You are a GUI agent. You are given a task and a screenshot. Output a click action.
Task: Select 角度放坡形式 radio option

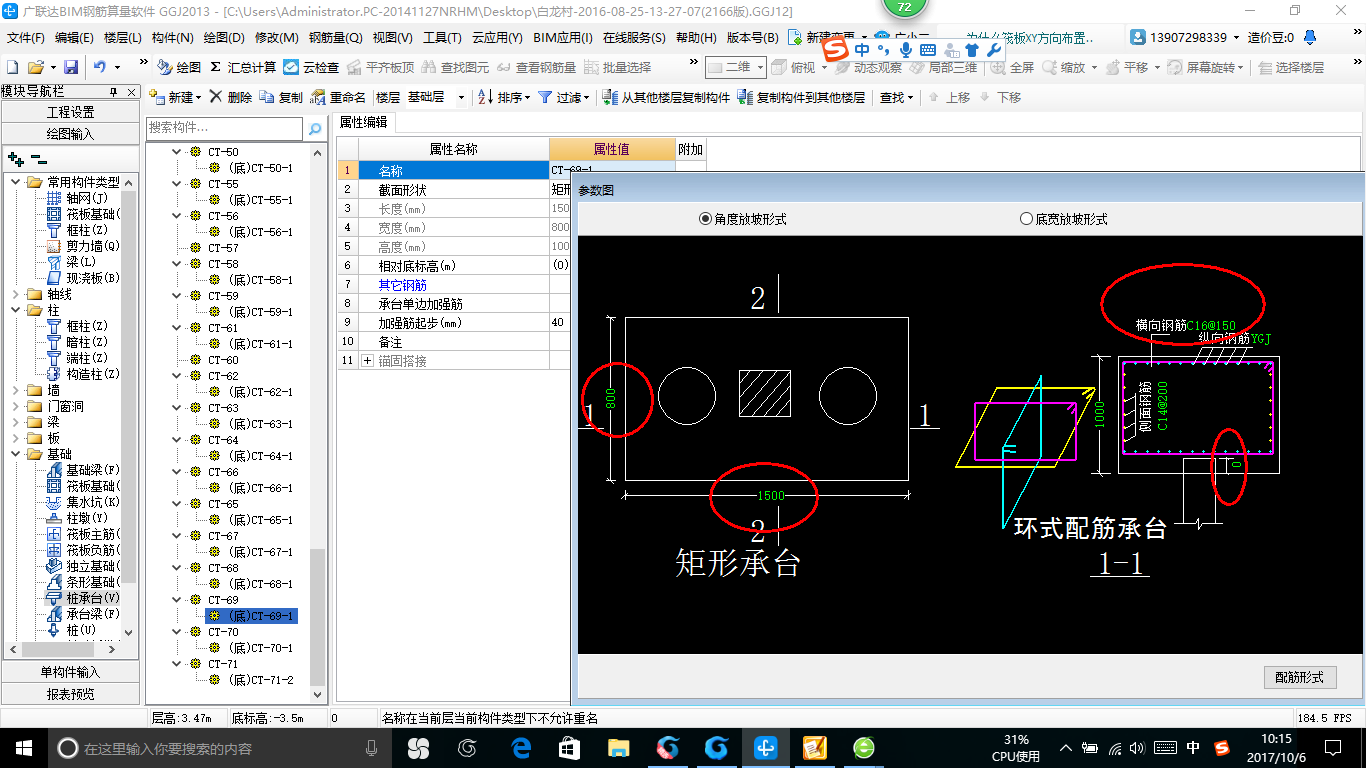(x=742, y=219)
